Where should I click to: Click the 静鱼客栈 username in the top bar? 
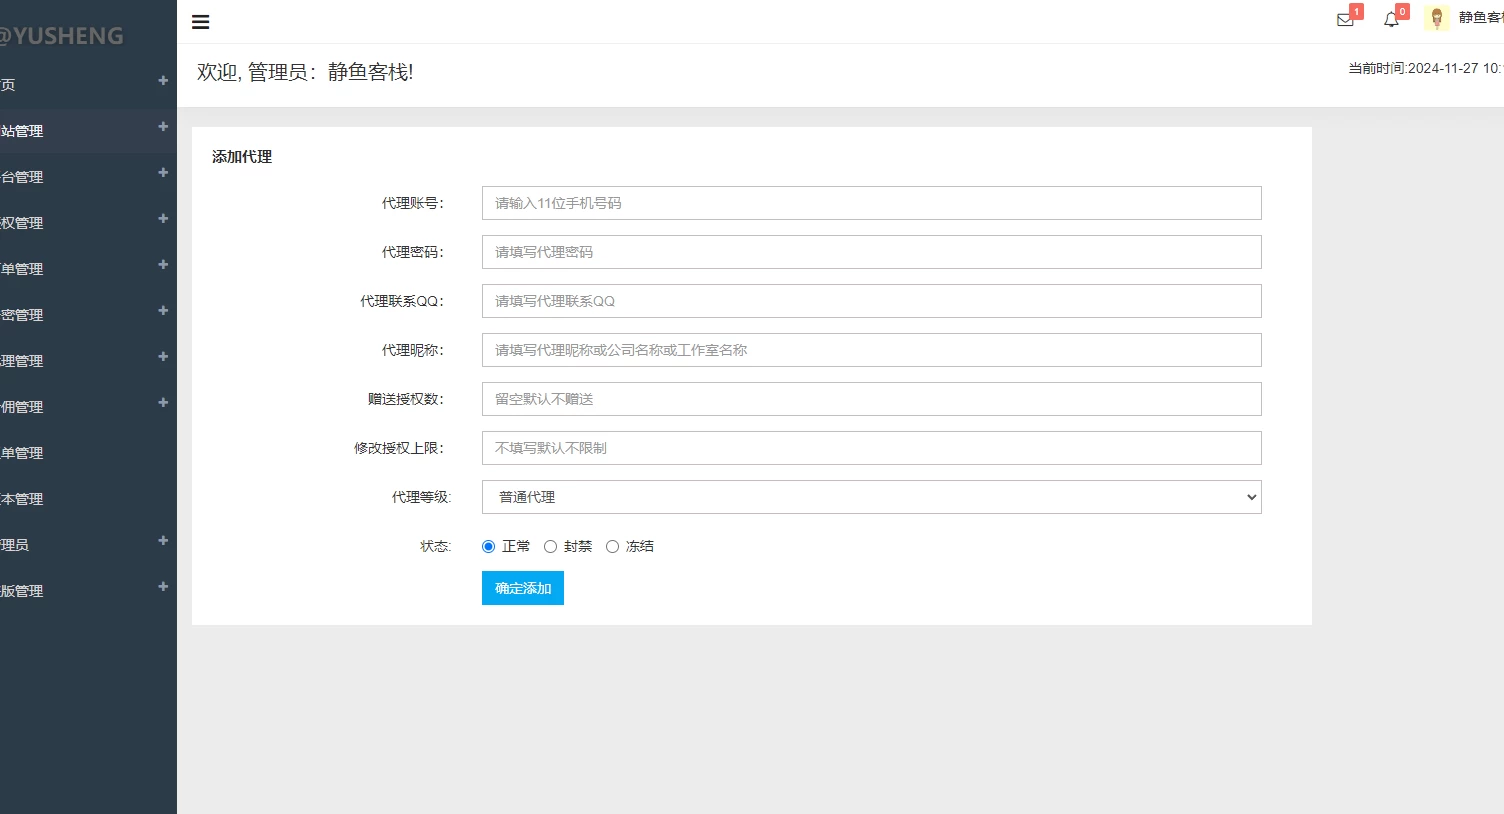click(1480, 18)
